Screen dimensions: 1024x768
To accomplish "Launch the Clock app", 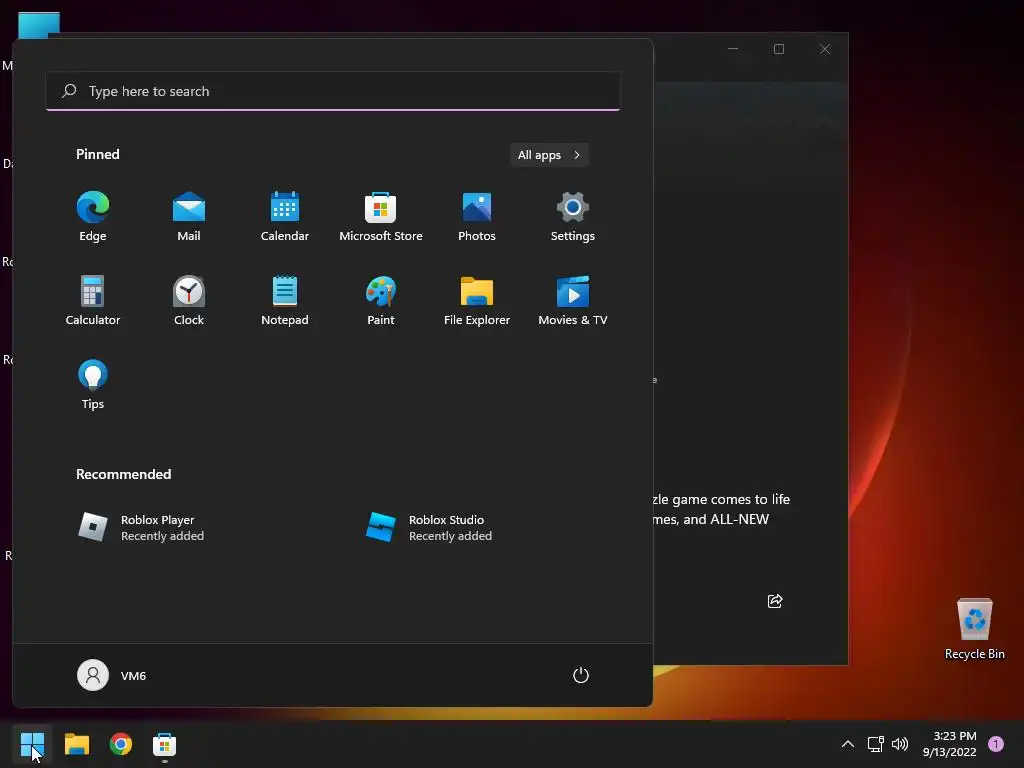I will 189,300.
